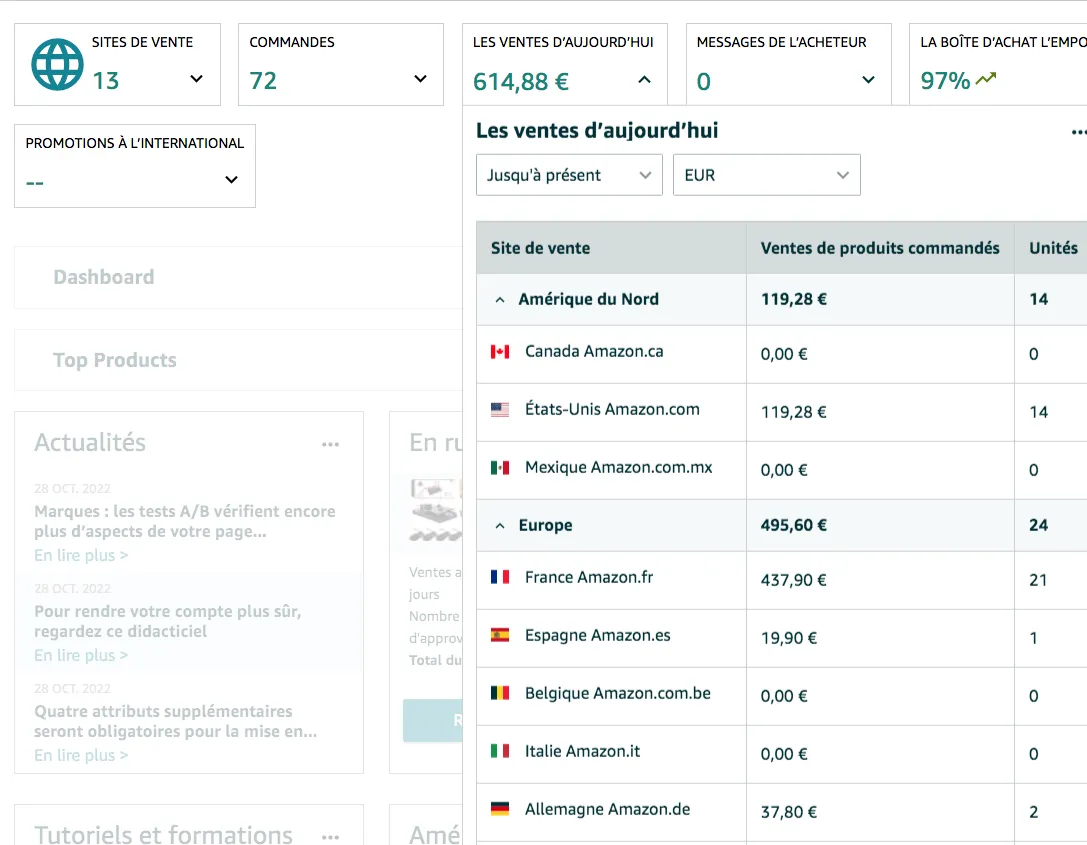Image resolution: width=1087 pixels, height=845 pixels.
Task: Select the Mexique Amazon.com.mx row label
Action: tap(618, 467)
